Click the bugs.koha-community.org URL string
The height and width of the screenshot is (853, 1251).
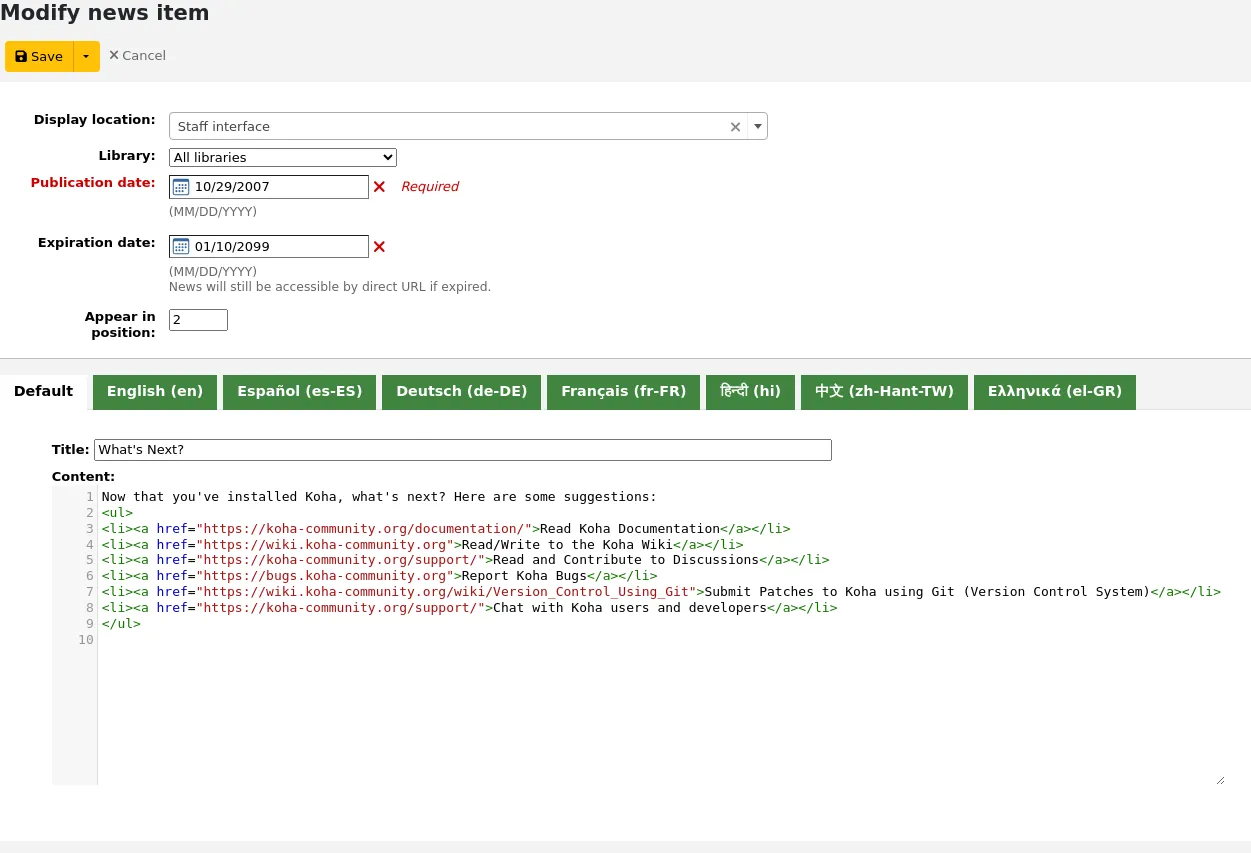[x=325, y=576]
